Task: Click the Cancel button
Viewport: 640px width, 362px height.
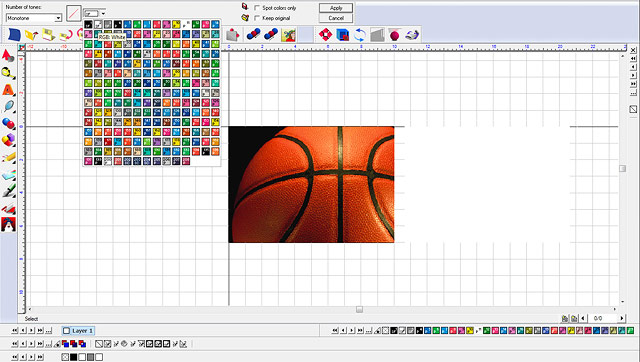Action: tap(336, 18)
